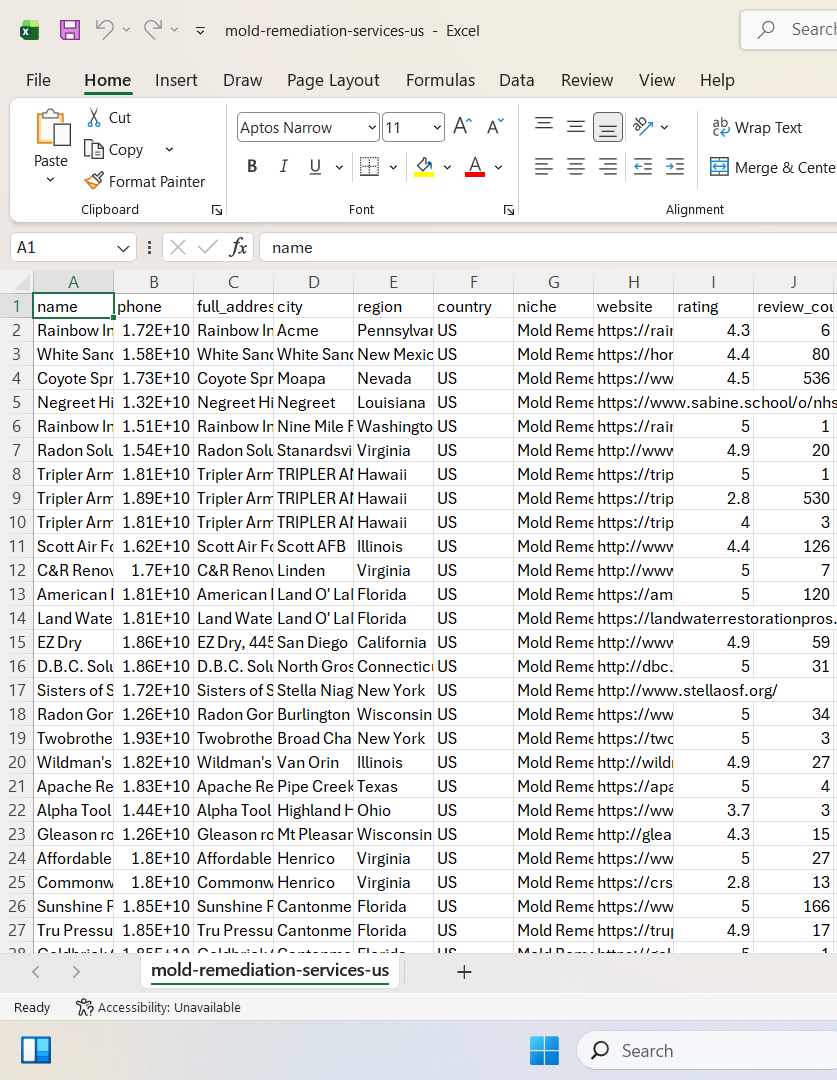Switch to the Draw tab
837x1080 pixels.
coord(242,80)
